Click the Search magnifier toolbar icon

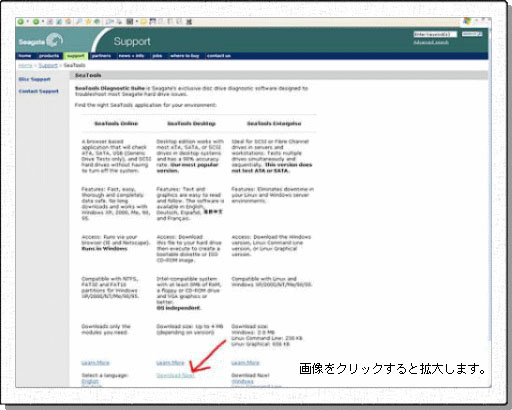click(79, 22)
